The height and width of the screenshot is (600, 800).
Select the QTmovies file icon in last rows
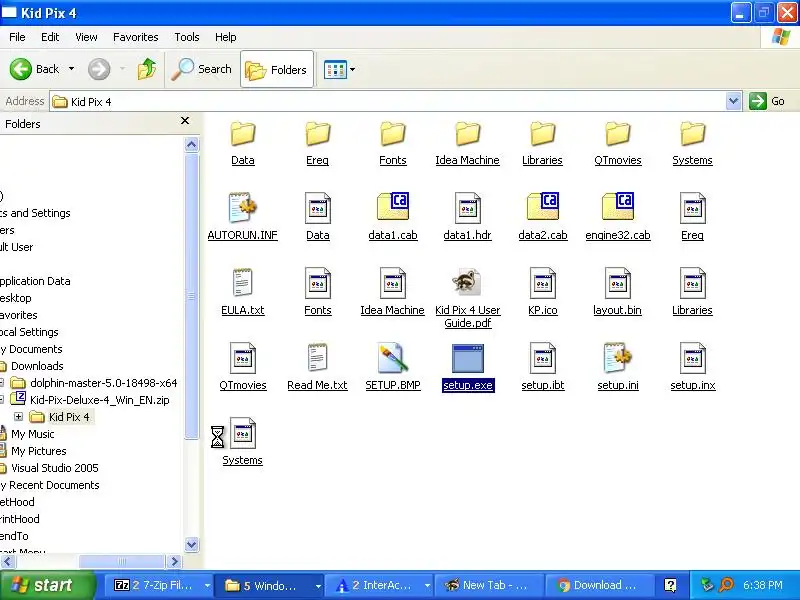[x=243, y=358]
